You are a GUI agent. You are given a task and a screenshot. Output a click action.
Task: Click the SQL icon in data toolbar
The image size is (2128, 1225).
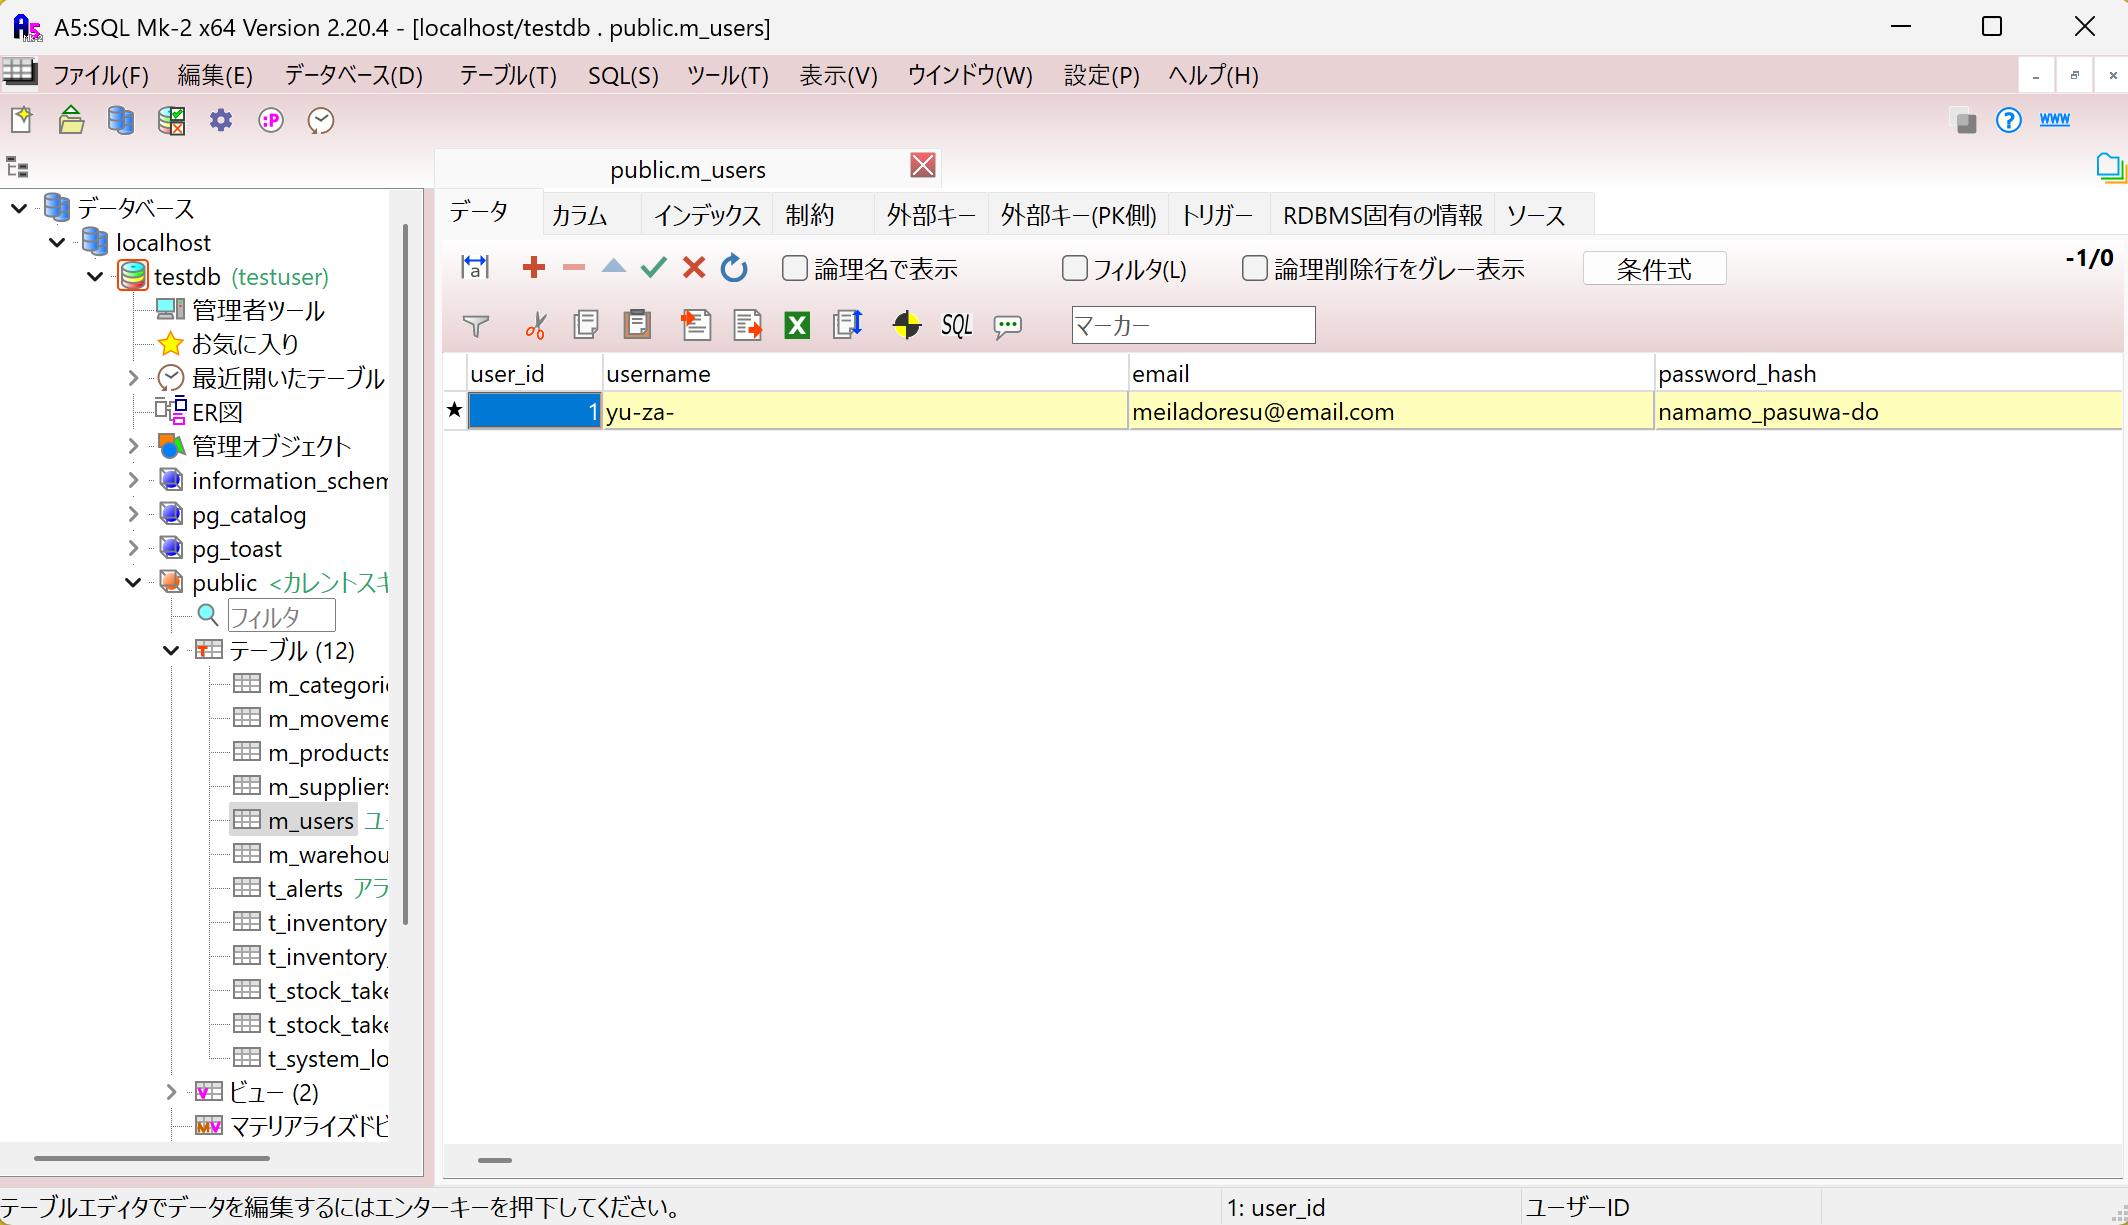click(956, 325)
